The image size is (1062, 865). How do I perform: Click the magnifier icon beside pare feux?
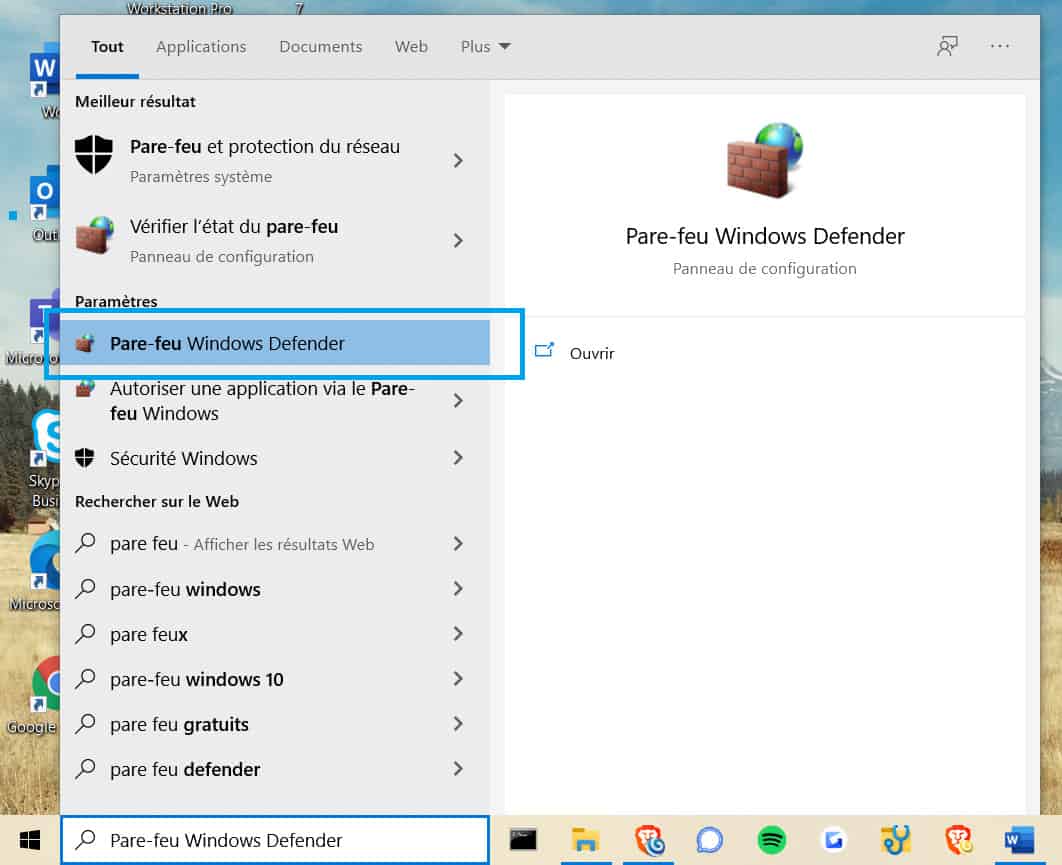pyautogui.click(x=85, y=633)
